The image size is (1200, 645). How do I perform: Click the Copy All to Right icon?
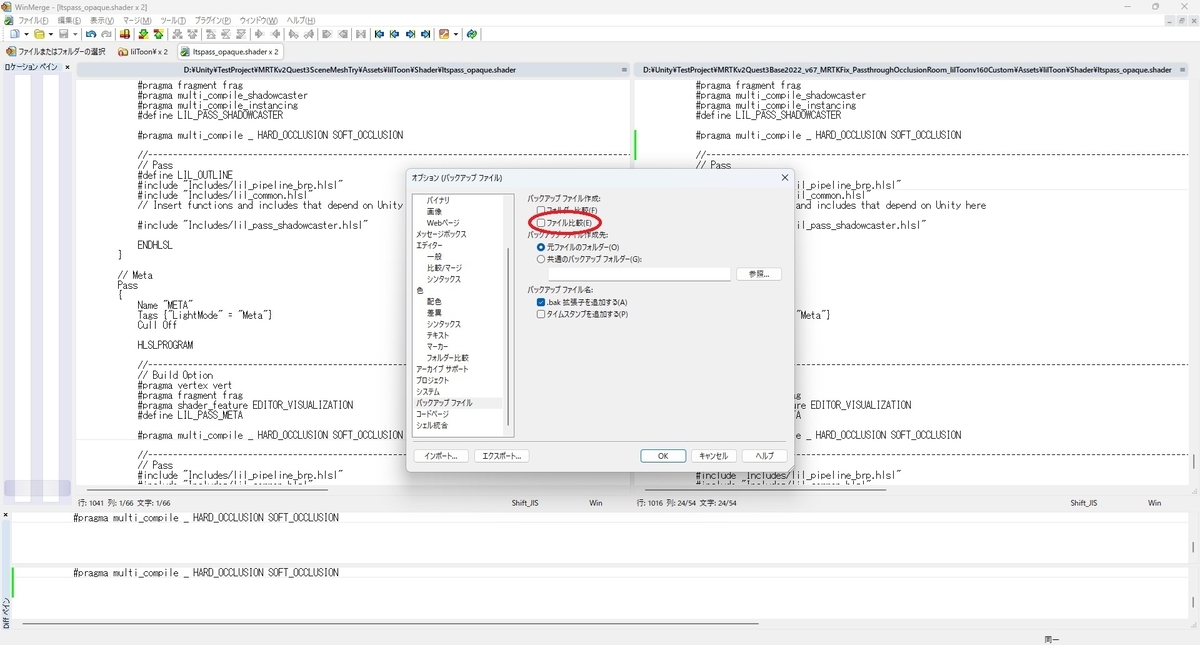click(x=327, y=34)
